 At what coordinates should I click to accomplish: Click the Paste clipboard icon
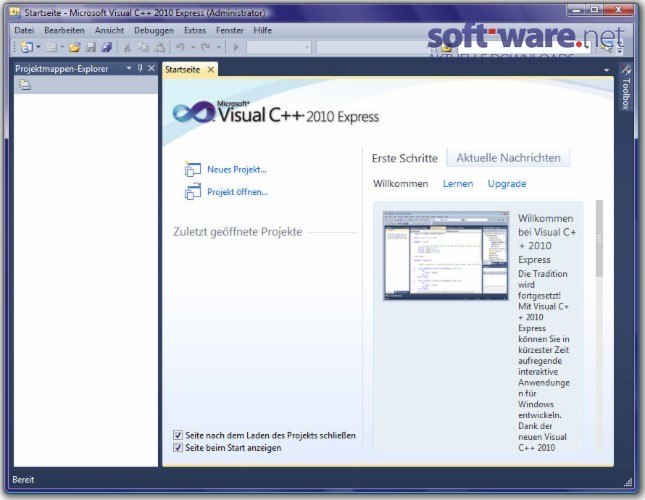pos(160,48)
